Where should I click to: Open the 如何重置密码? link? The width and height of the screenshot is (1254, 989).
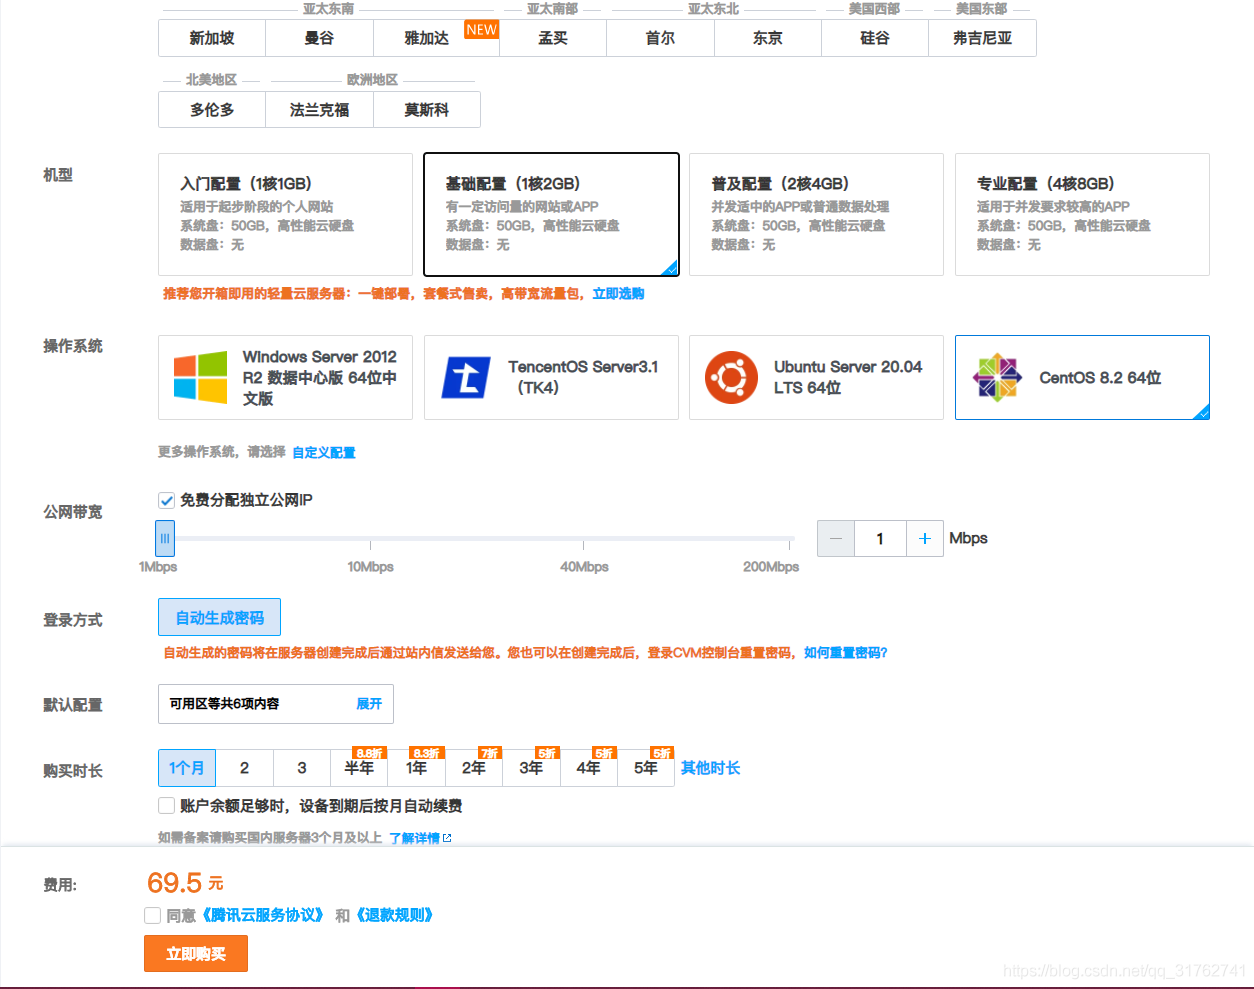tap(846, 653)
